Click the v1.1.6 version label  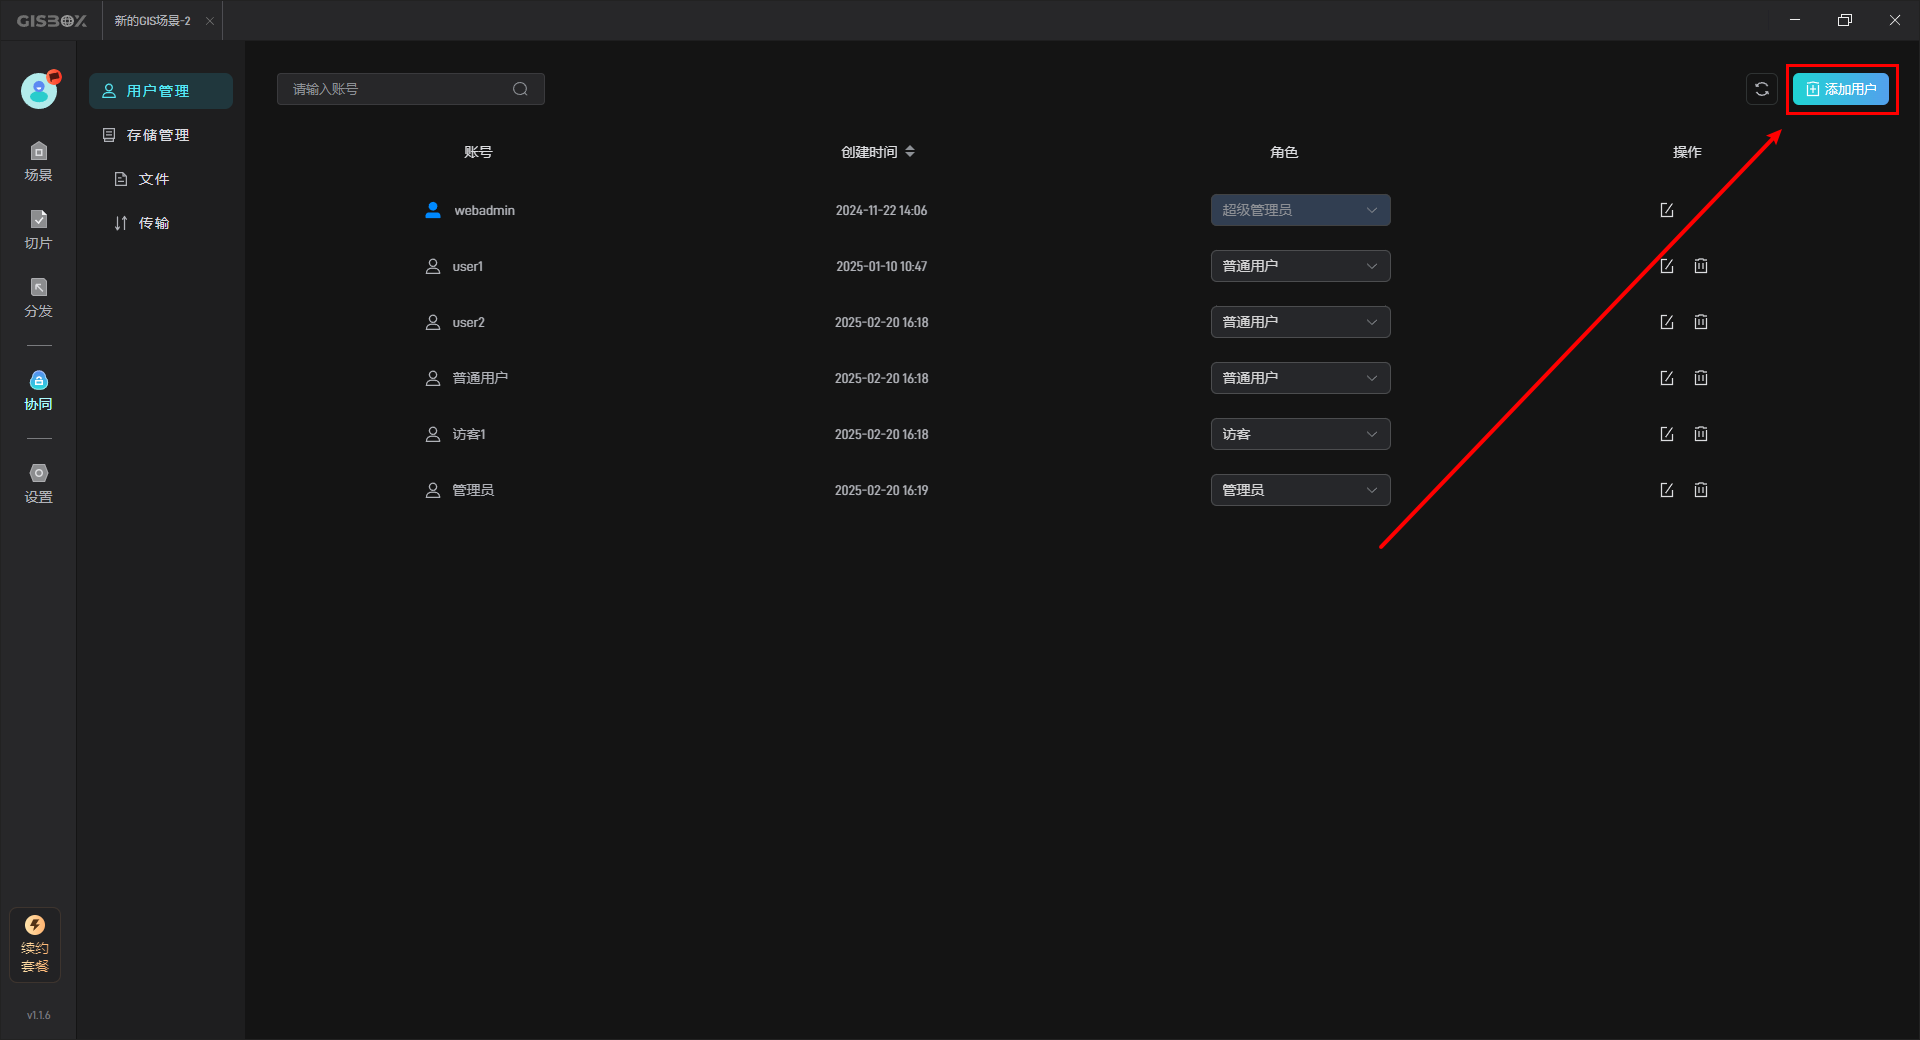[38, 1015]
